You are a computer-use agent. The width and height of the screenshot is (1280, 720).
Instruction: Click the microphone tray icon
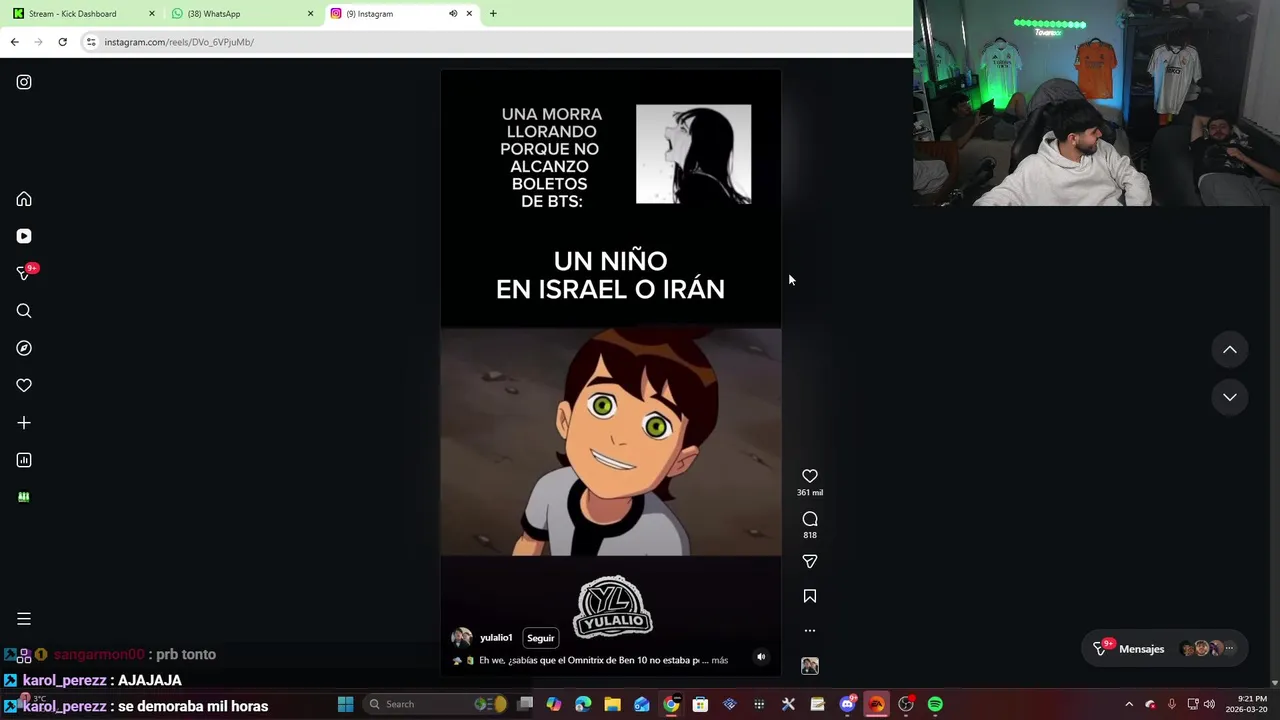[x=1172, y=704]
